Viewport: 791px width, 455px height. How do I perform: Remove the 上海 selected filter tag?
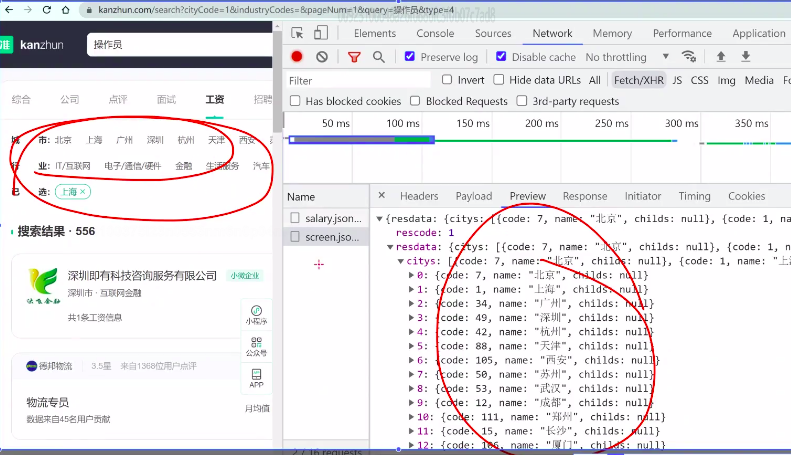[83, 192]
